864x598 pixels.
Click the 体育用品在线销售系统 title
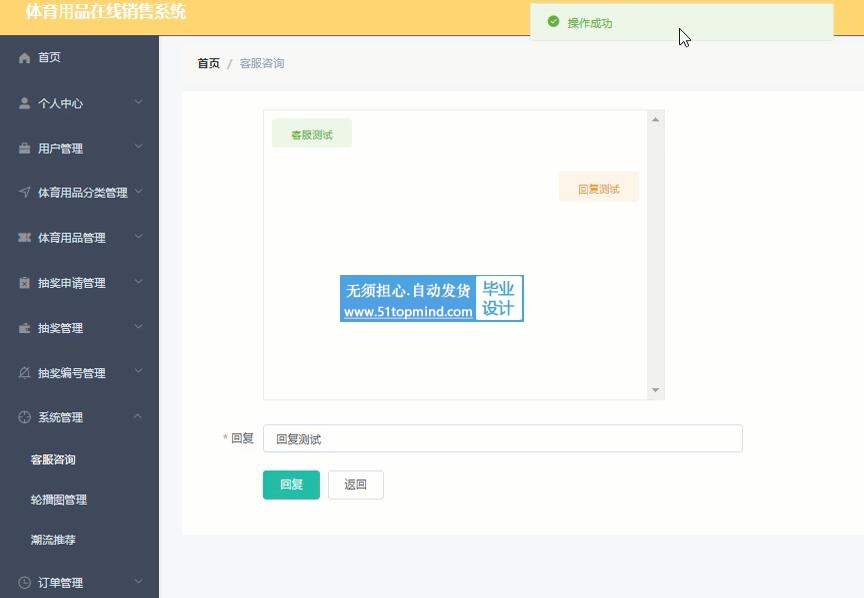tap(106, 12)
